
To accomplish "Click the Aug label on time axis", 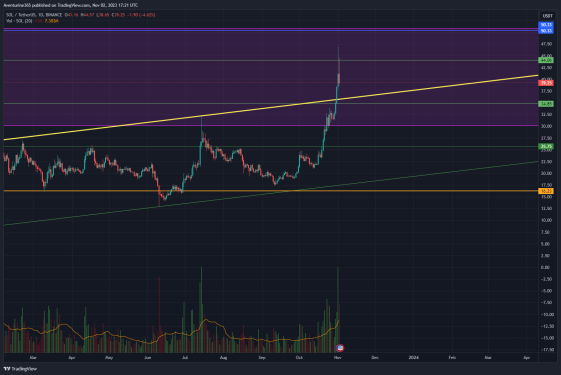I will click(223, 357).
